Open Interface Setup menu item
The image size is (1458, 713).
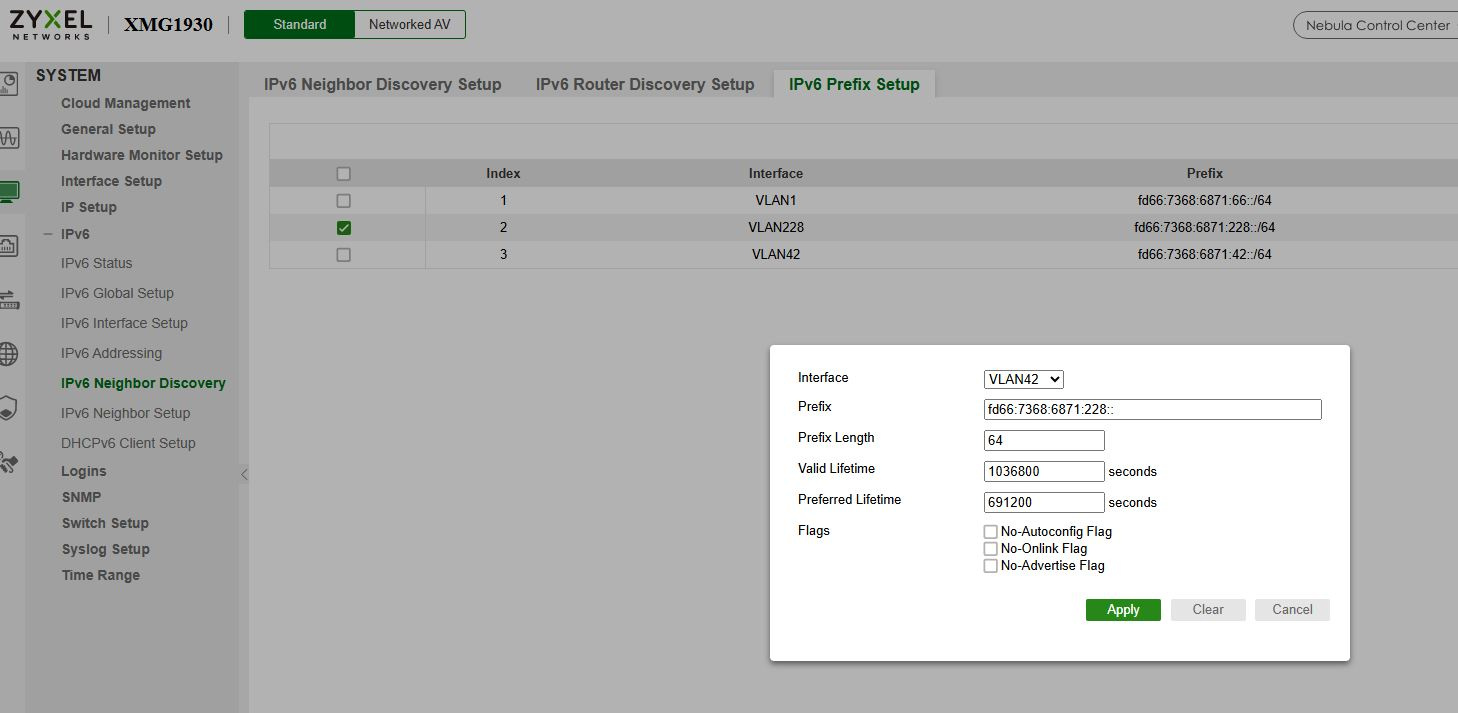point(111,181)
